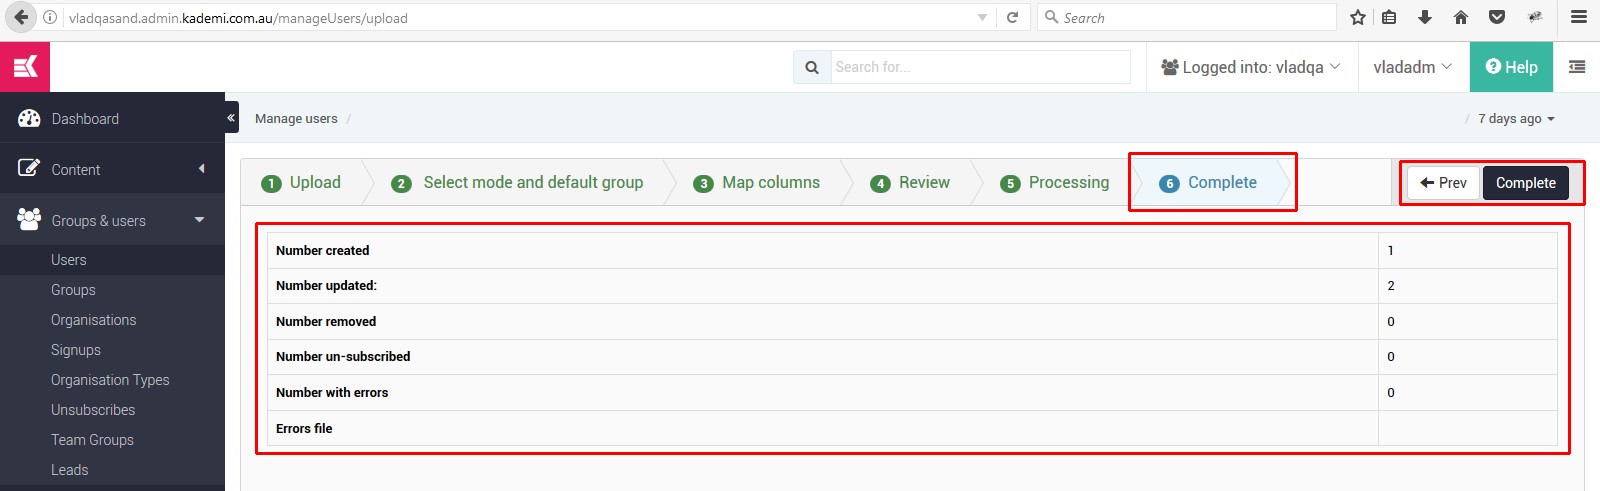This screenshot has height=491, width=1600.
Task: Click the Kademi logo in top left
Action: coord(25,67)
